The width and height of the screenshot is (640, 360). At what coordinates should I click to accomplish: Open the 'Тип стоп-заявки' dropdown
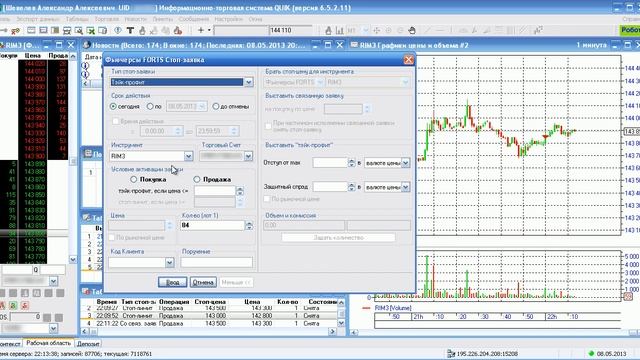pos(248,82)
